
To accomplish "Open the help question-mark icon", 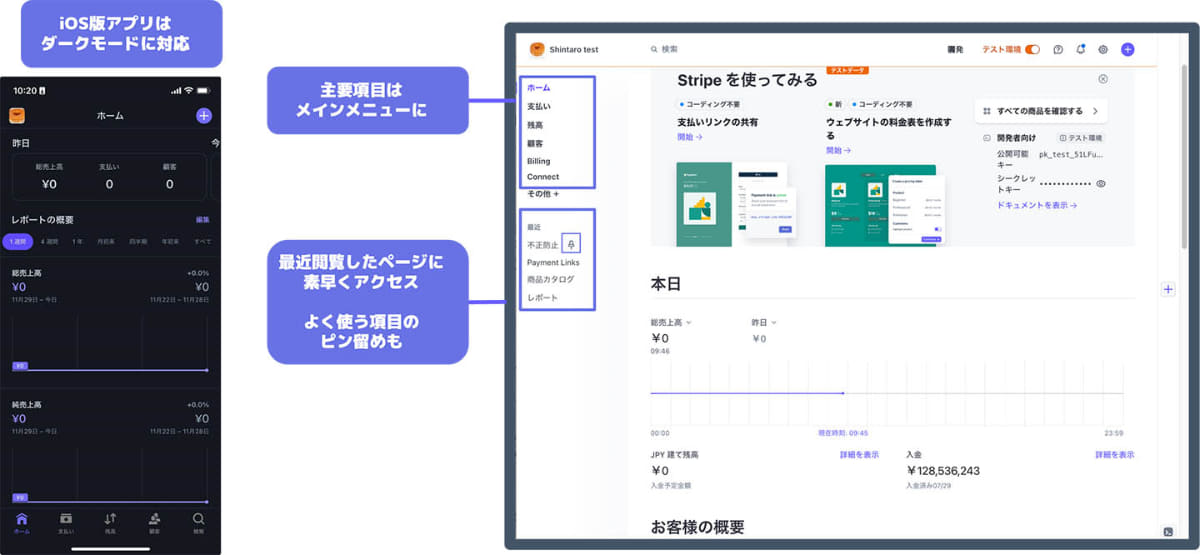I will (1058, 49).
